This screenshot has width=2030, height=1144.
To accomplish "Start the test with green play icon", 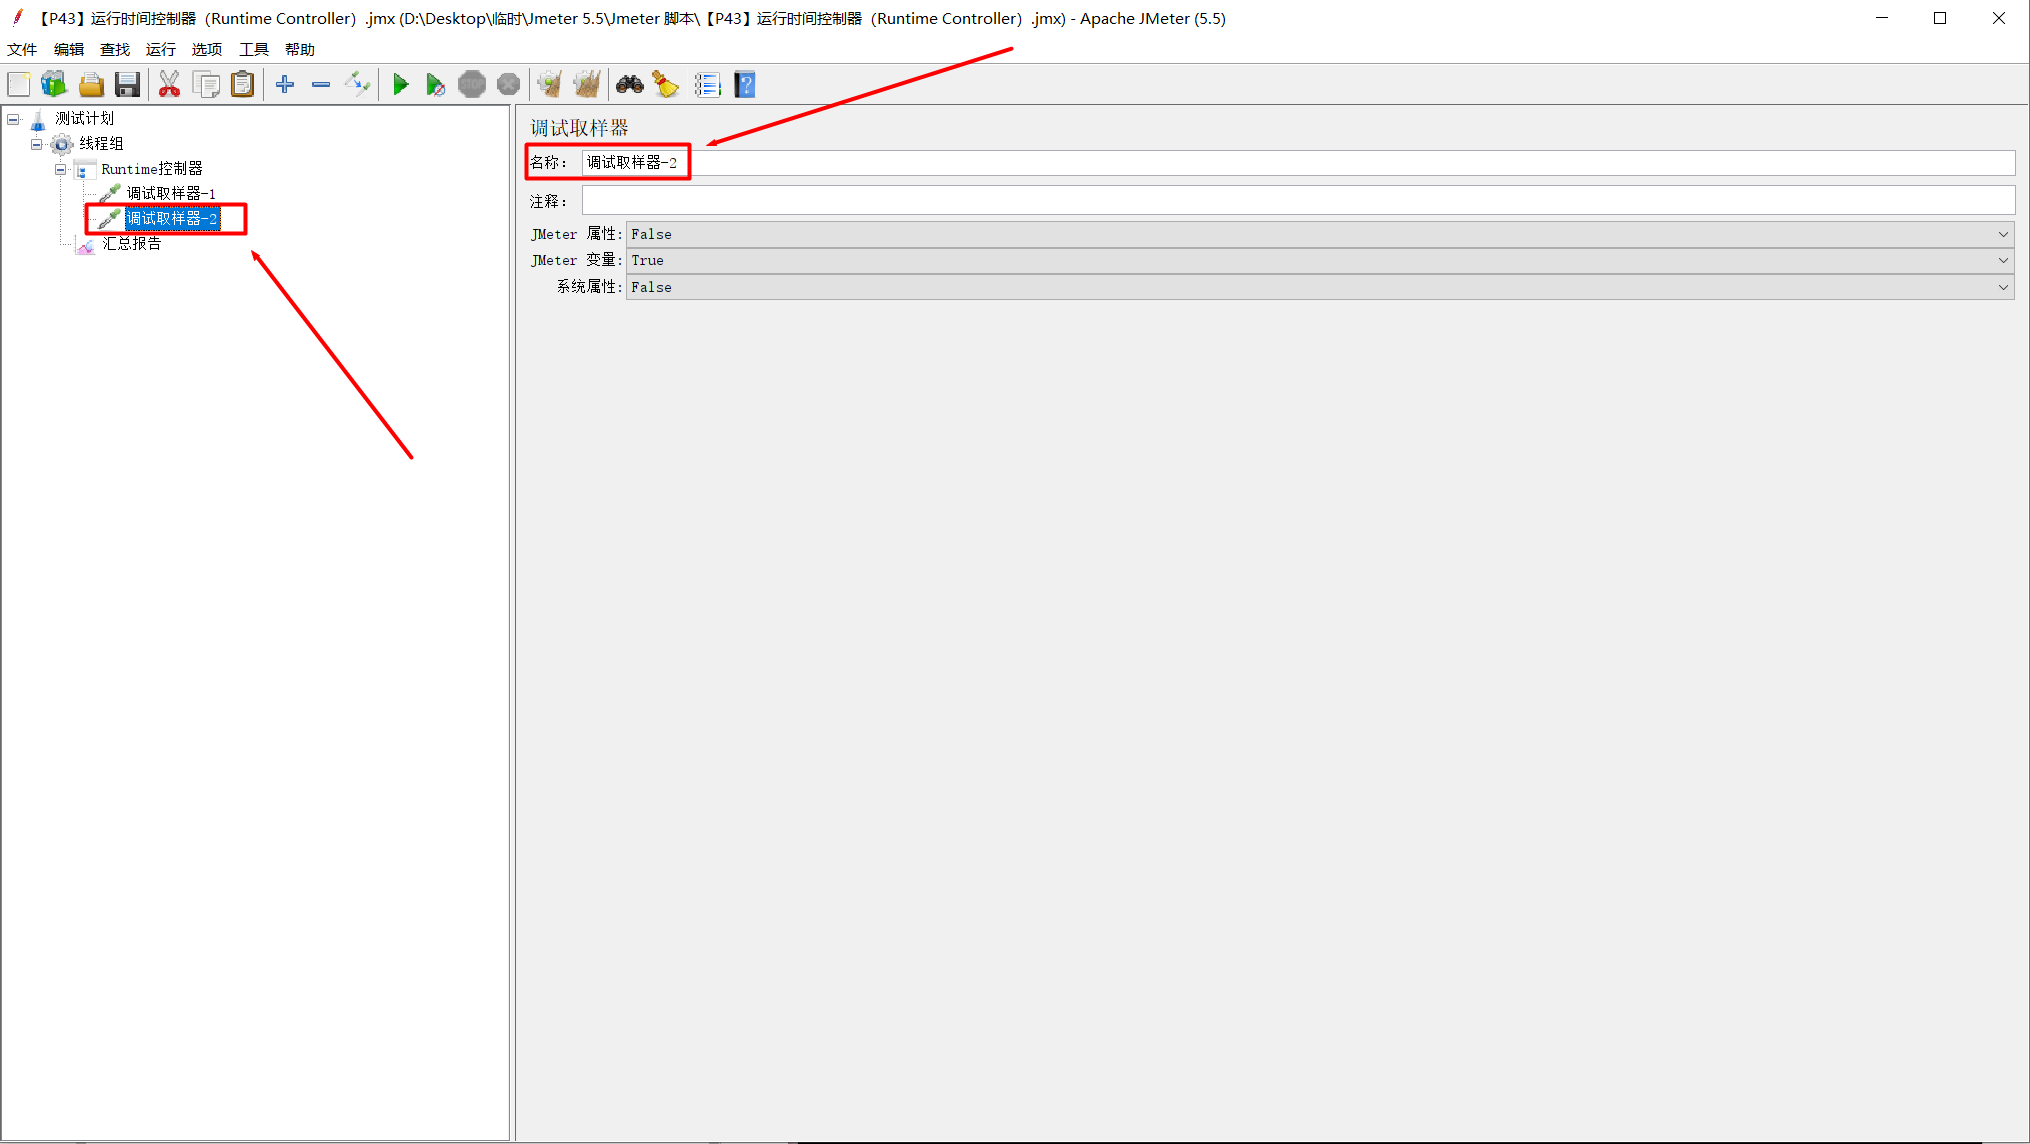I will [400, 85].
